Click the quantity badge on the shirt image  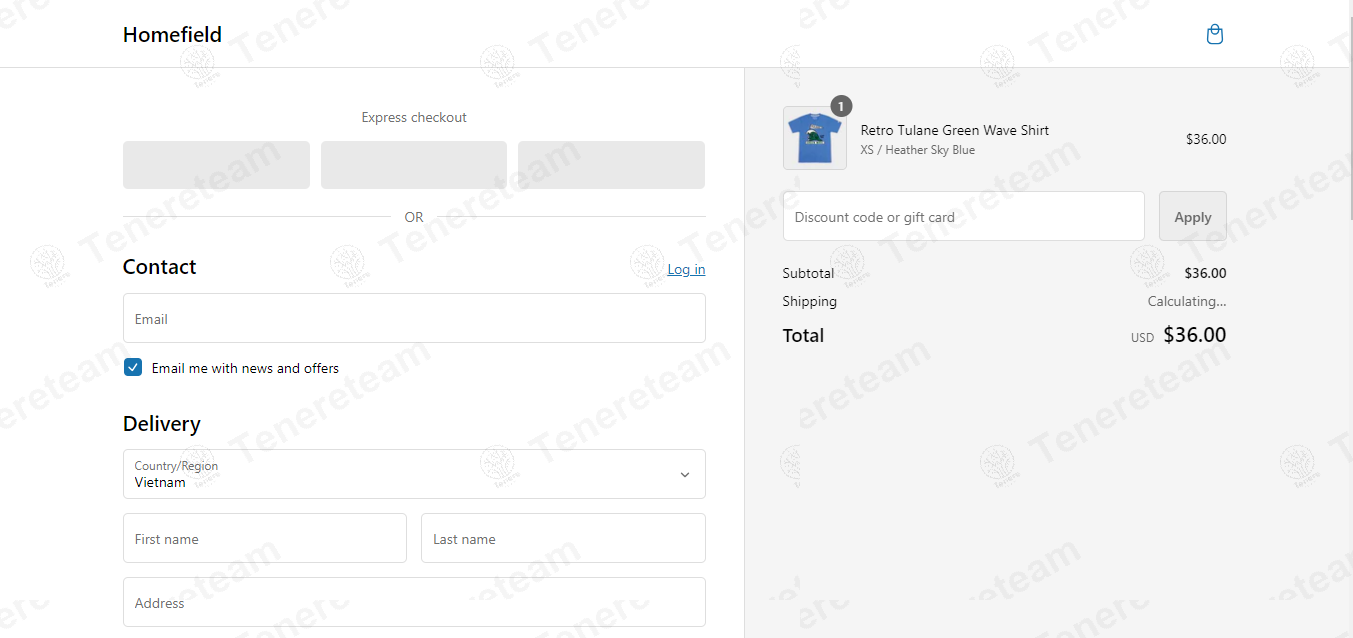pyautogui.click(x=841, y=106)
